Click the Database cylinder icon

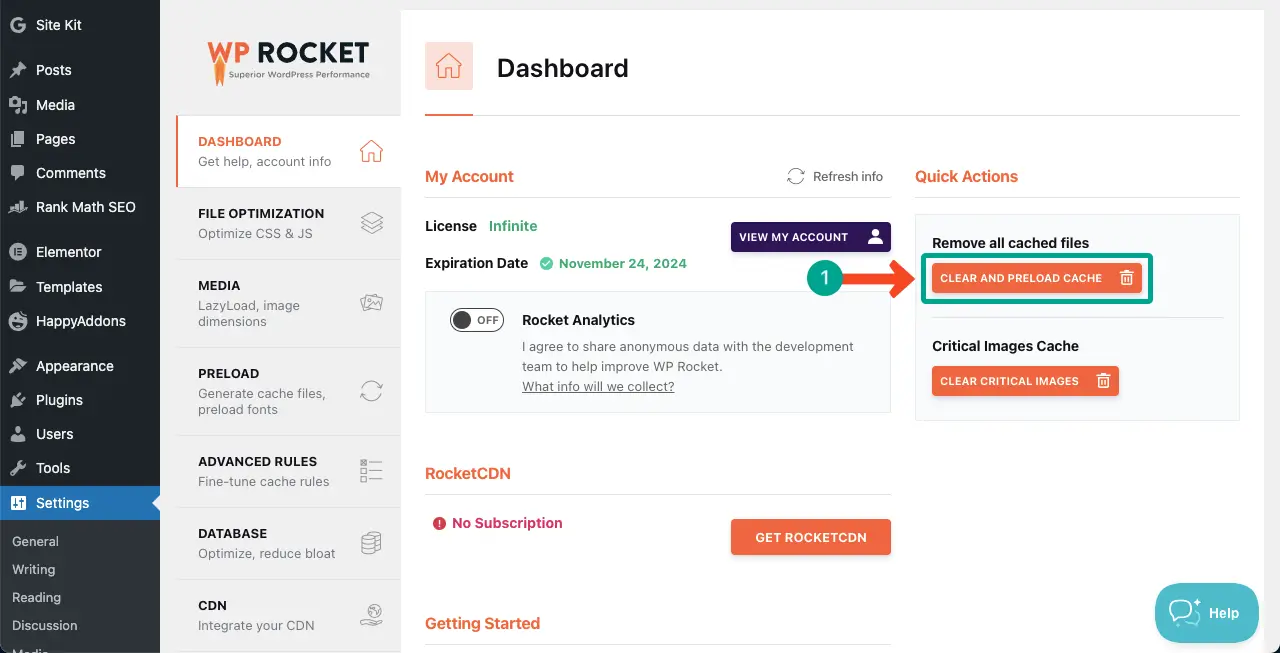[x=371, y=543]
